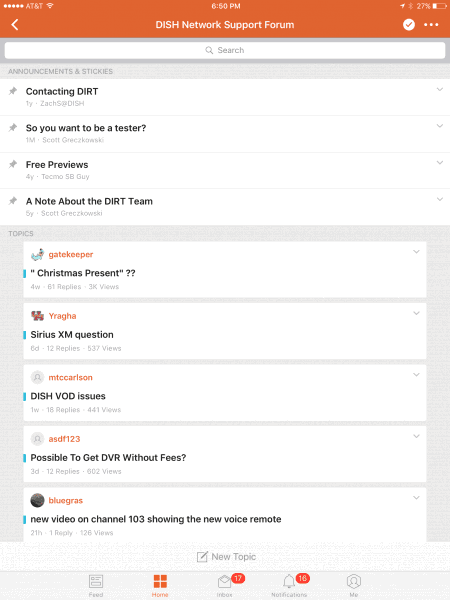Click pin icon beside So you want to be a tester?
Screen dimensions: 450x600
(13, 127)
